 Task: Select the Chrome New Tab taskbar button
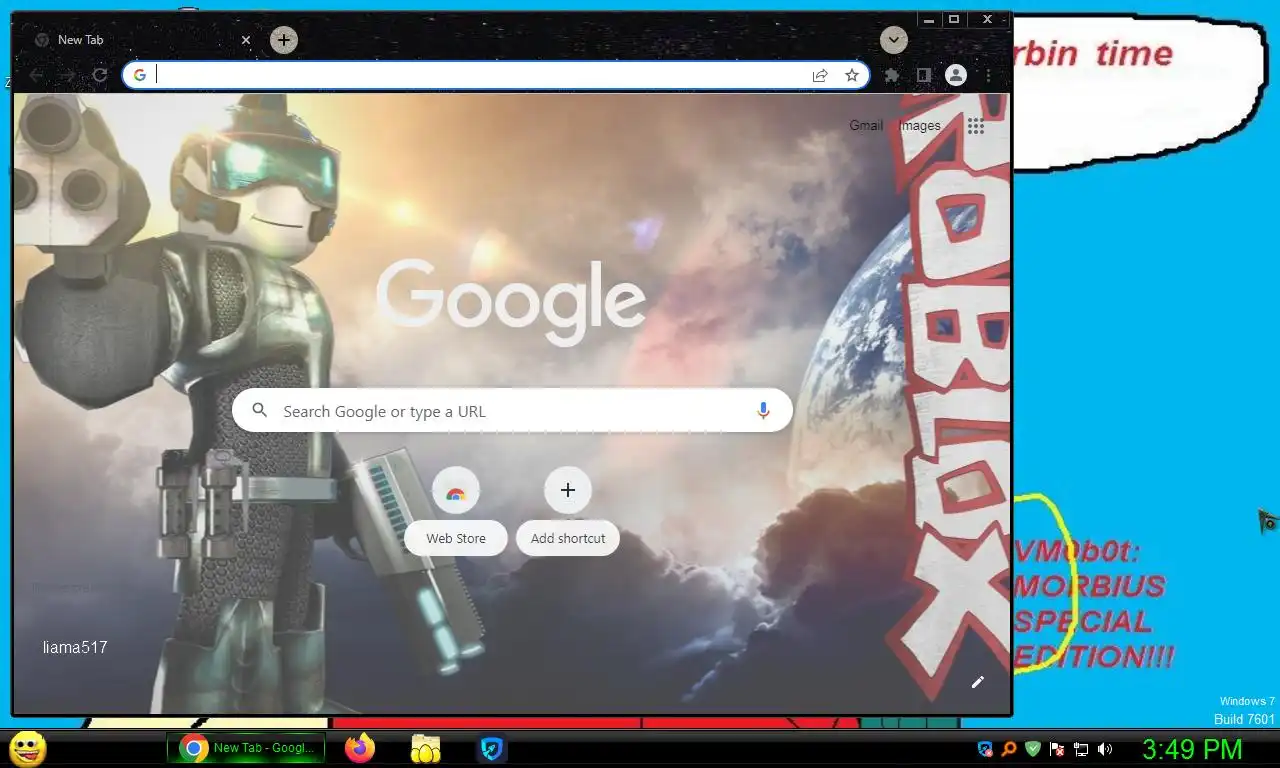pos(248,748)
